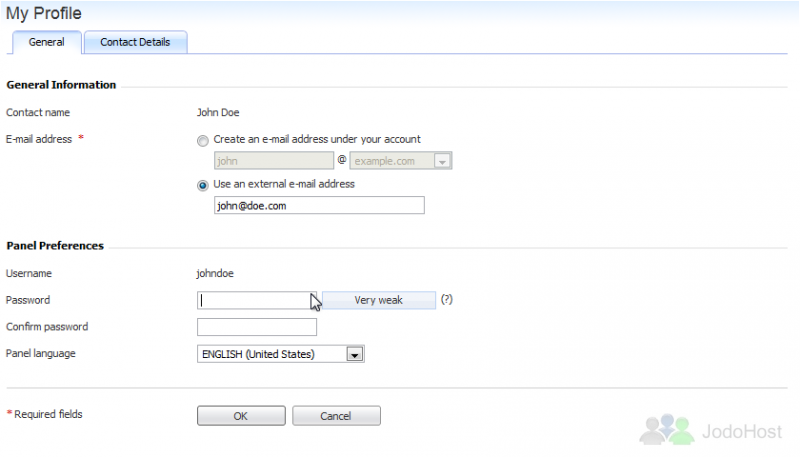Open the example.com domain combo box
Viewport: 800px width, 457px height.
coord(401,161)
